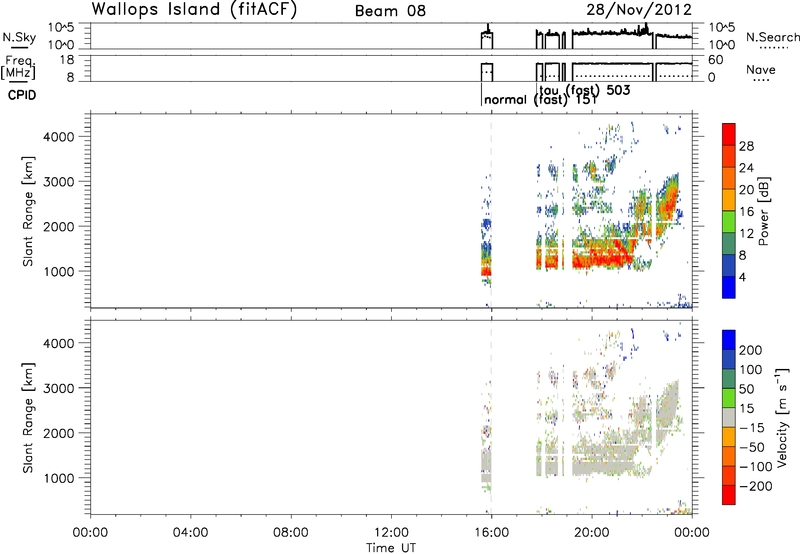800x554 pixels.
Task: Click the '20:00' time axis tick label
Action: point(592,533)
